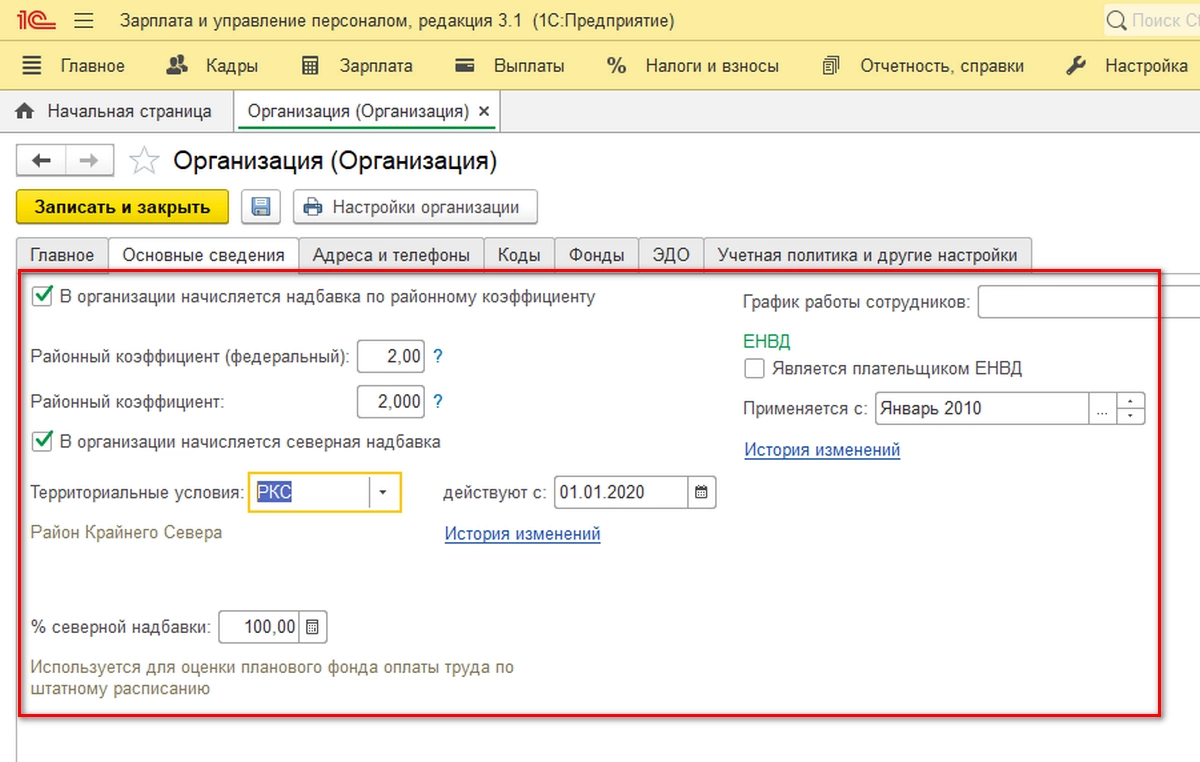Click the green ЕНВД section heading

(x=767, y=340)
